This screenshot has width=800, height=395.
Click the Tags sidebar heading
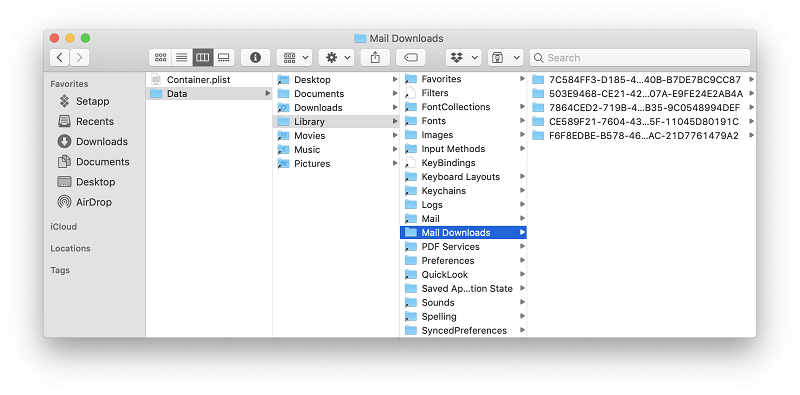tap(60, 270)
